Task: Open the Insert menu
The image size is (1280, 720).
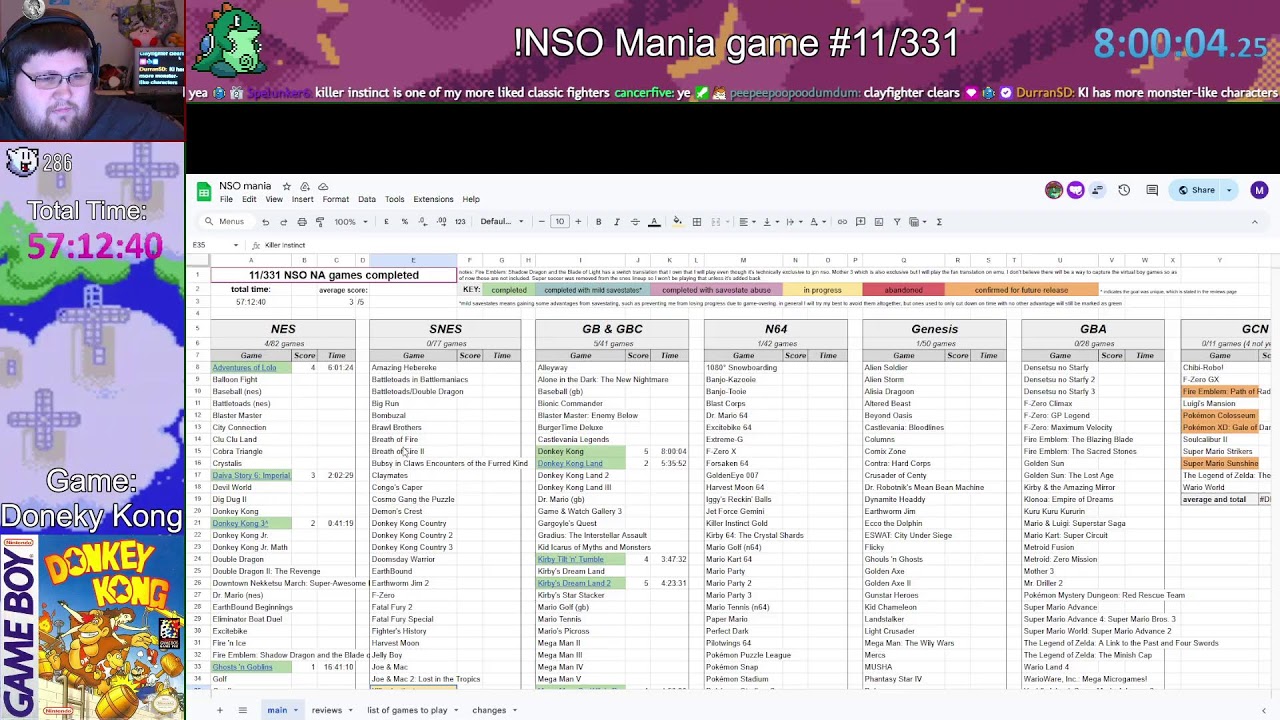Action: pyautogui.click(x=302, y=199)
